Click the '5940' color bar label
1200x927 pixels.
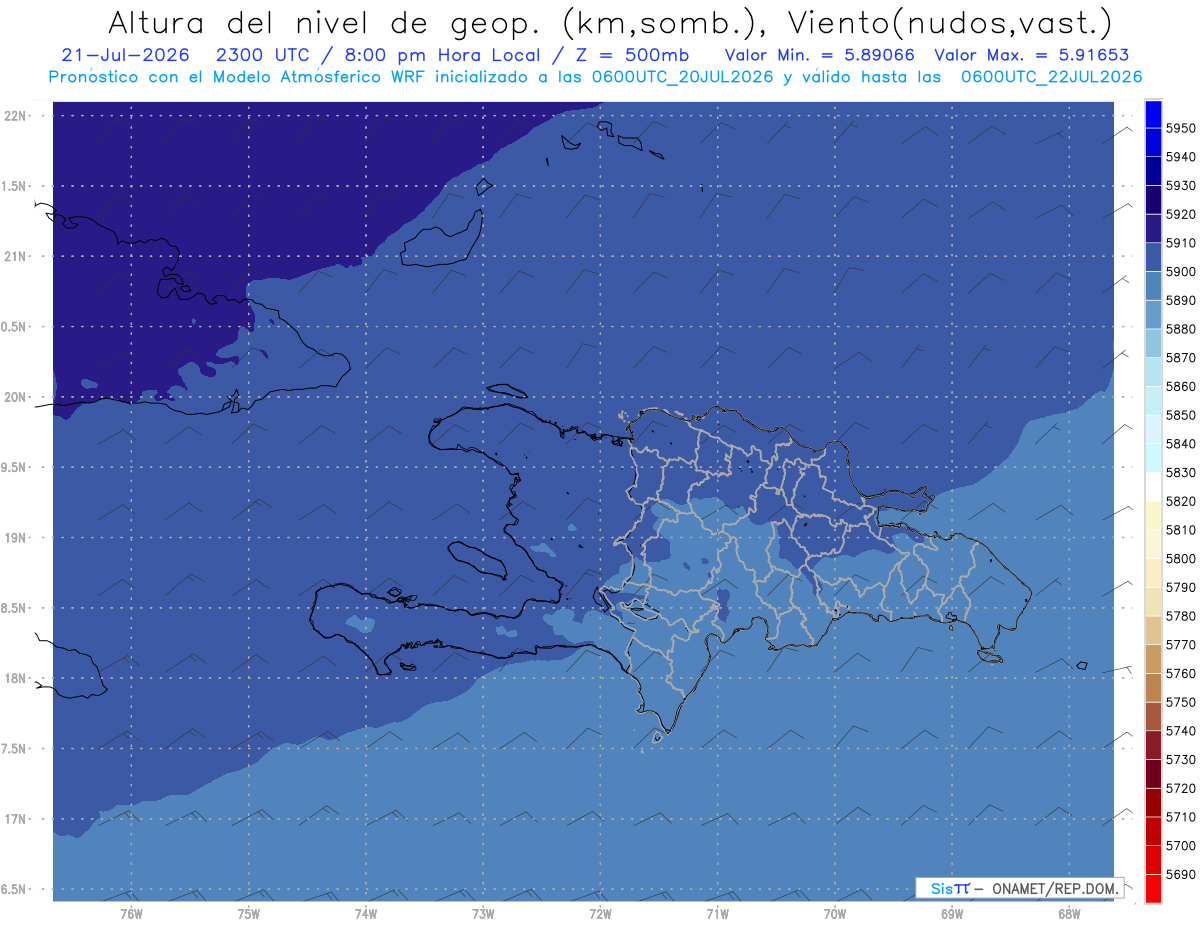(1180, 157)
